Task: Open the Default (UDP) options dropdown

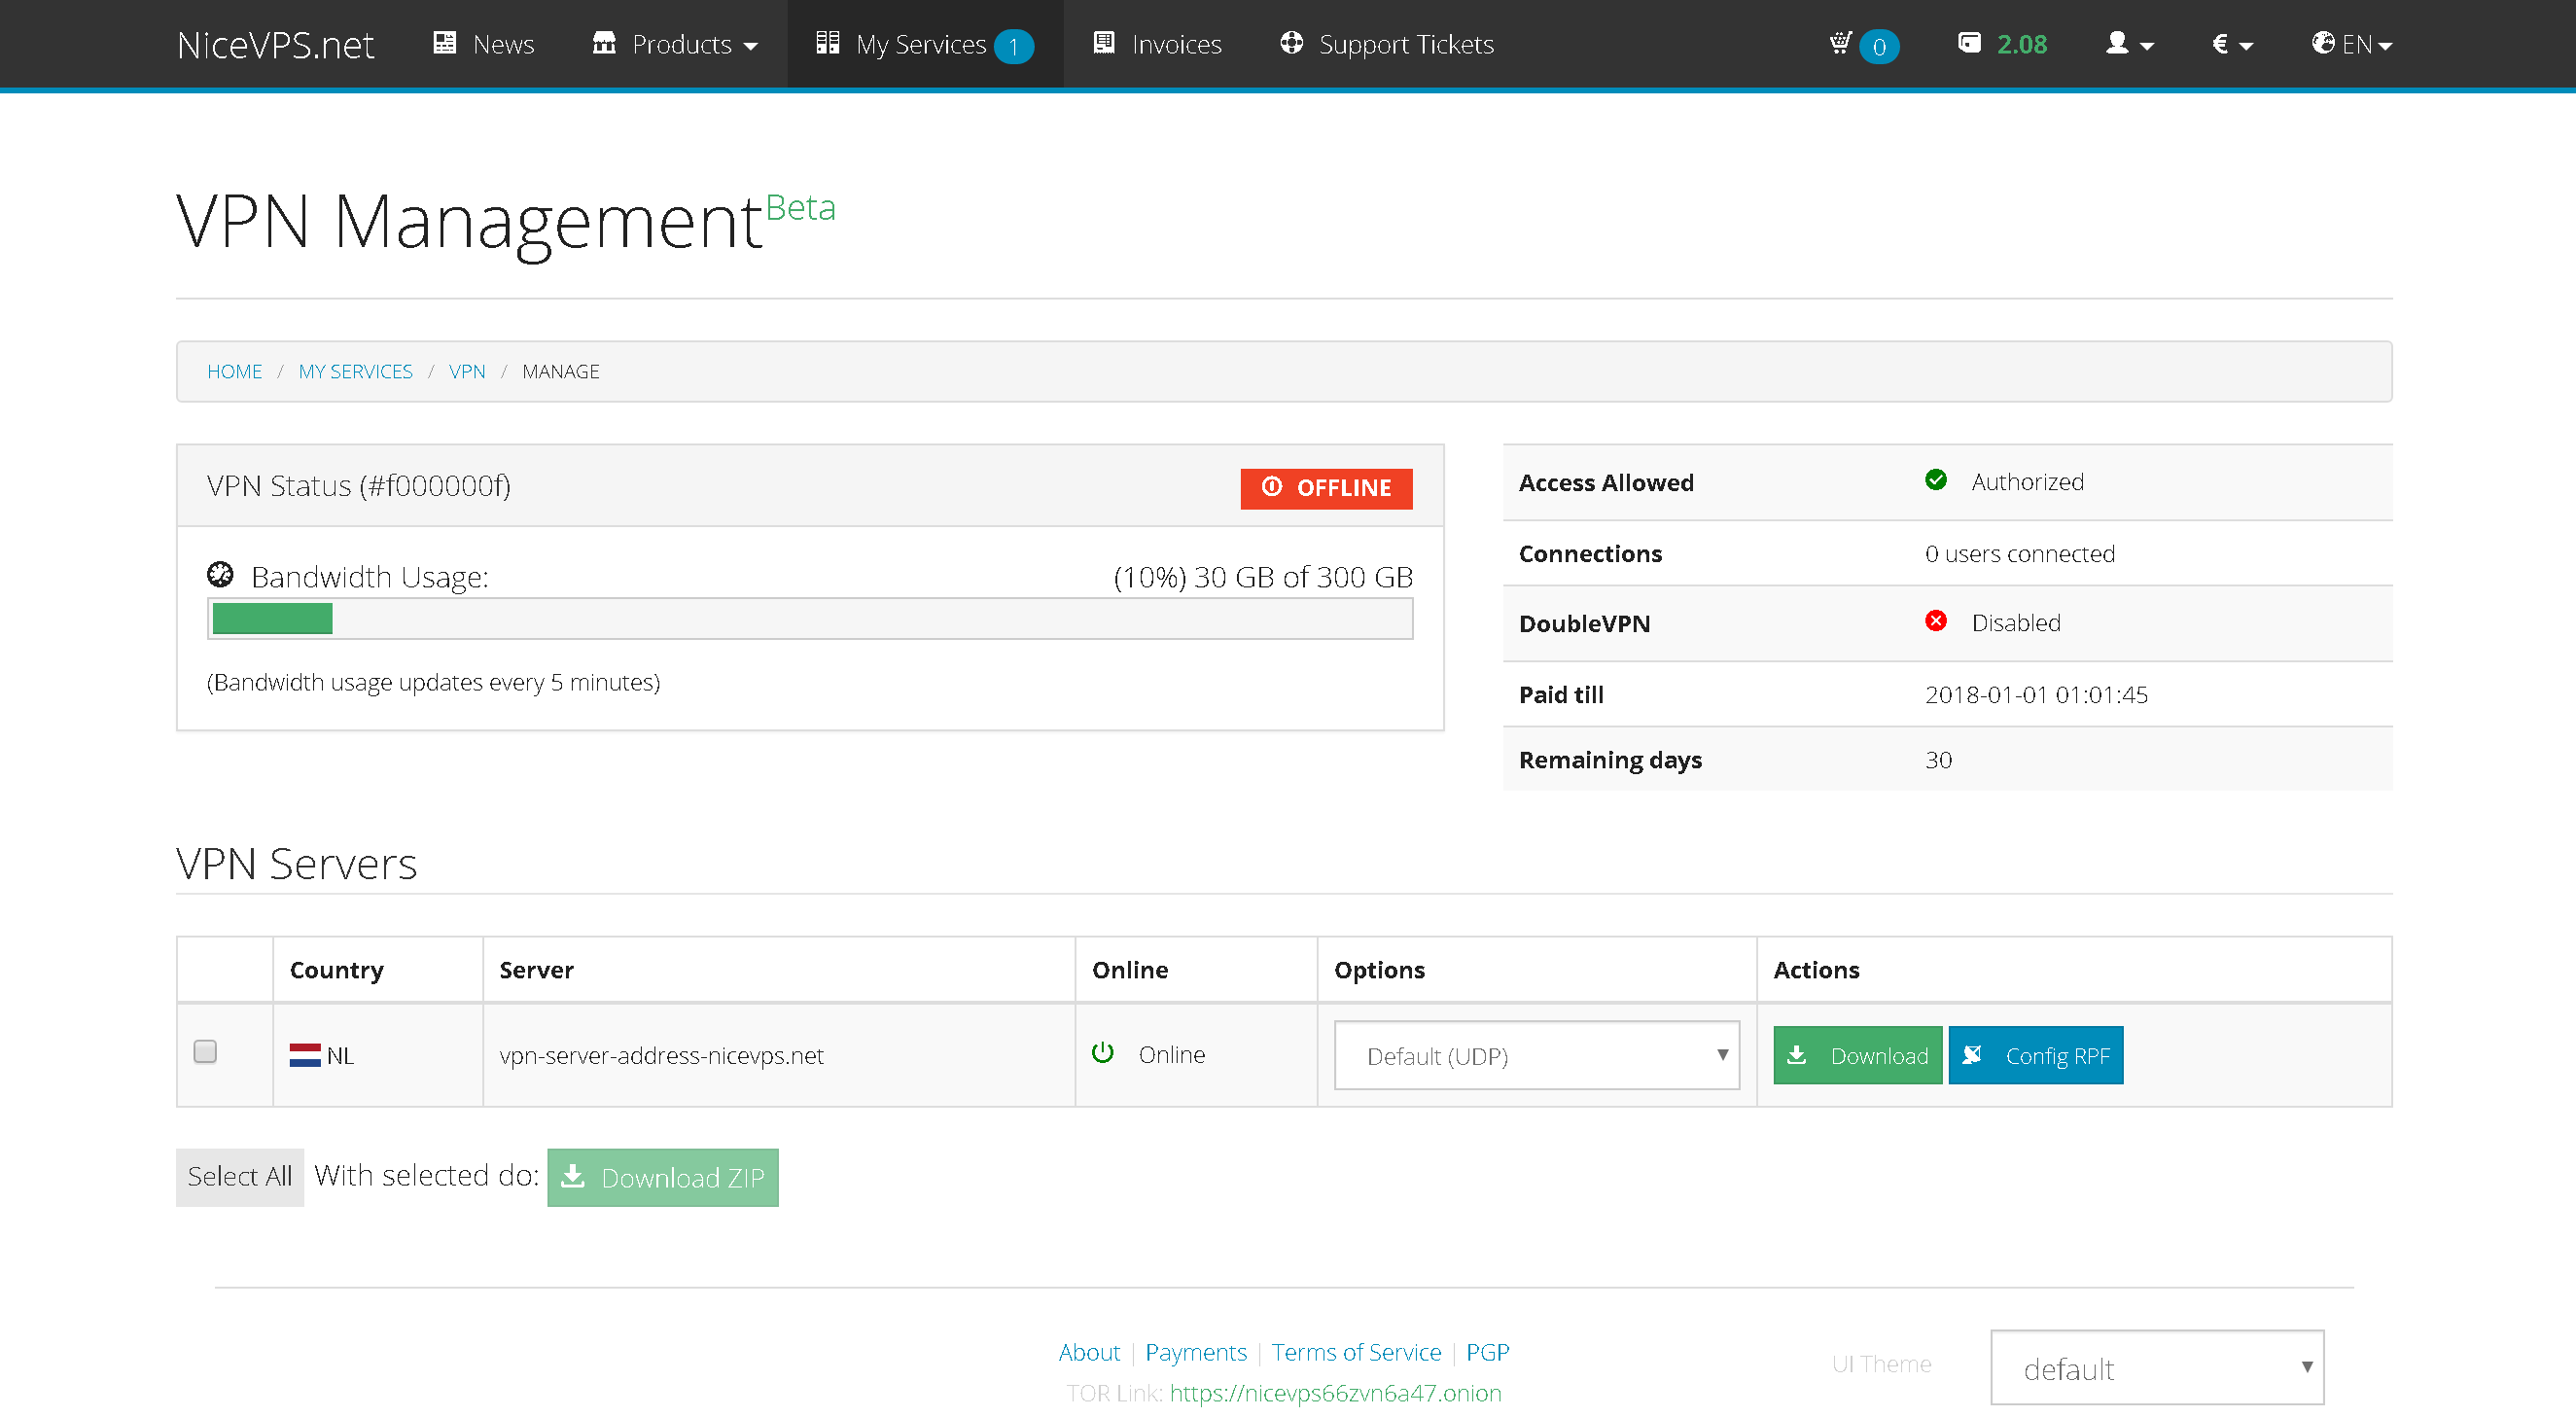Action: click(x=1536, y=1055)
